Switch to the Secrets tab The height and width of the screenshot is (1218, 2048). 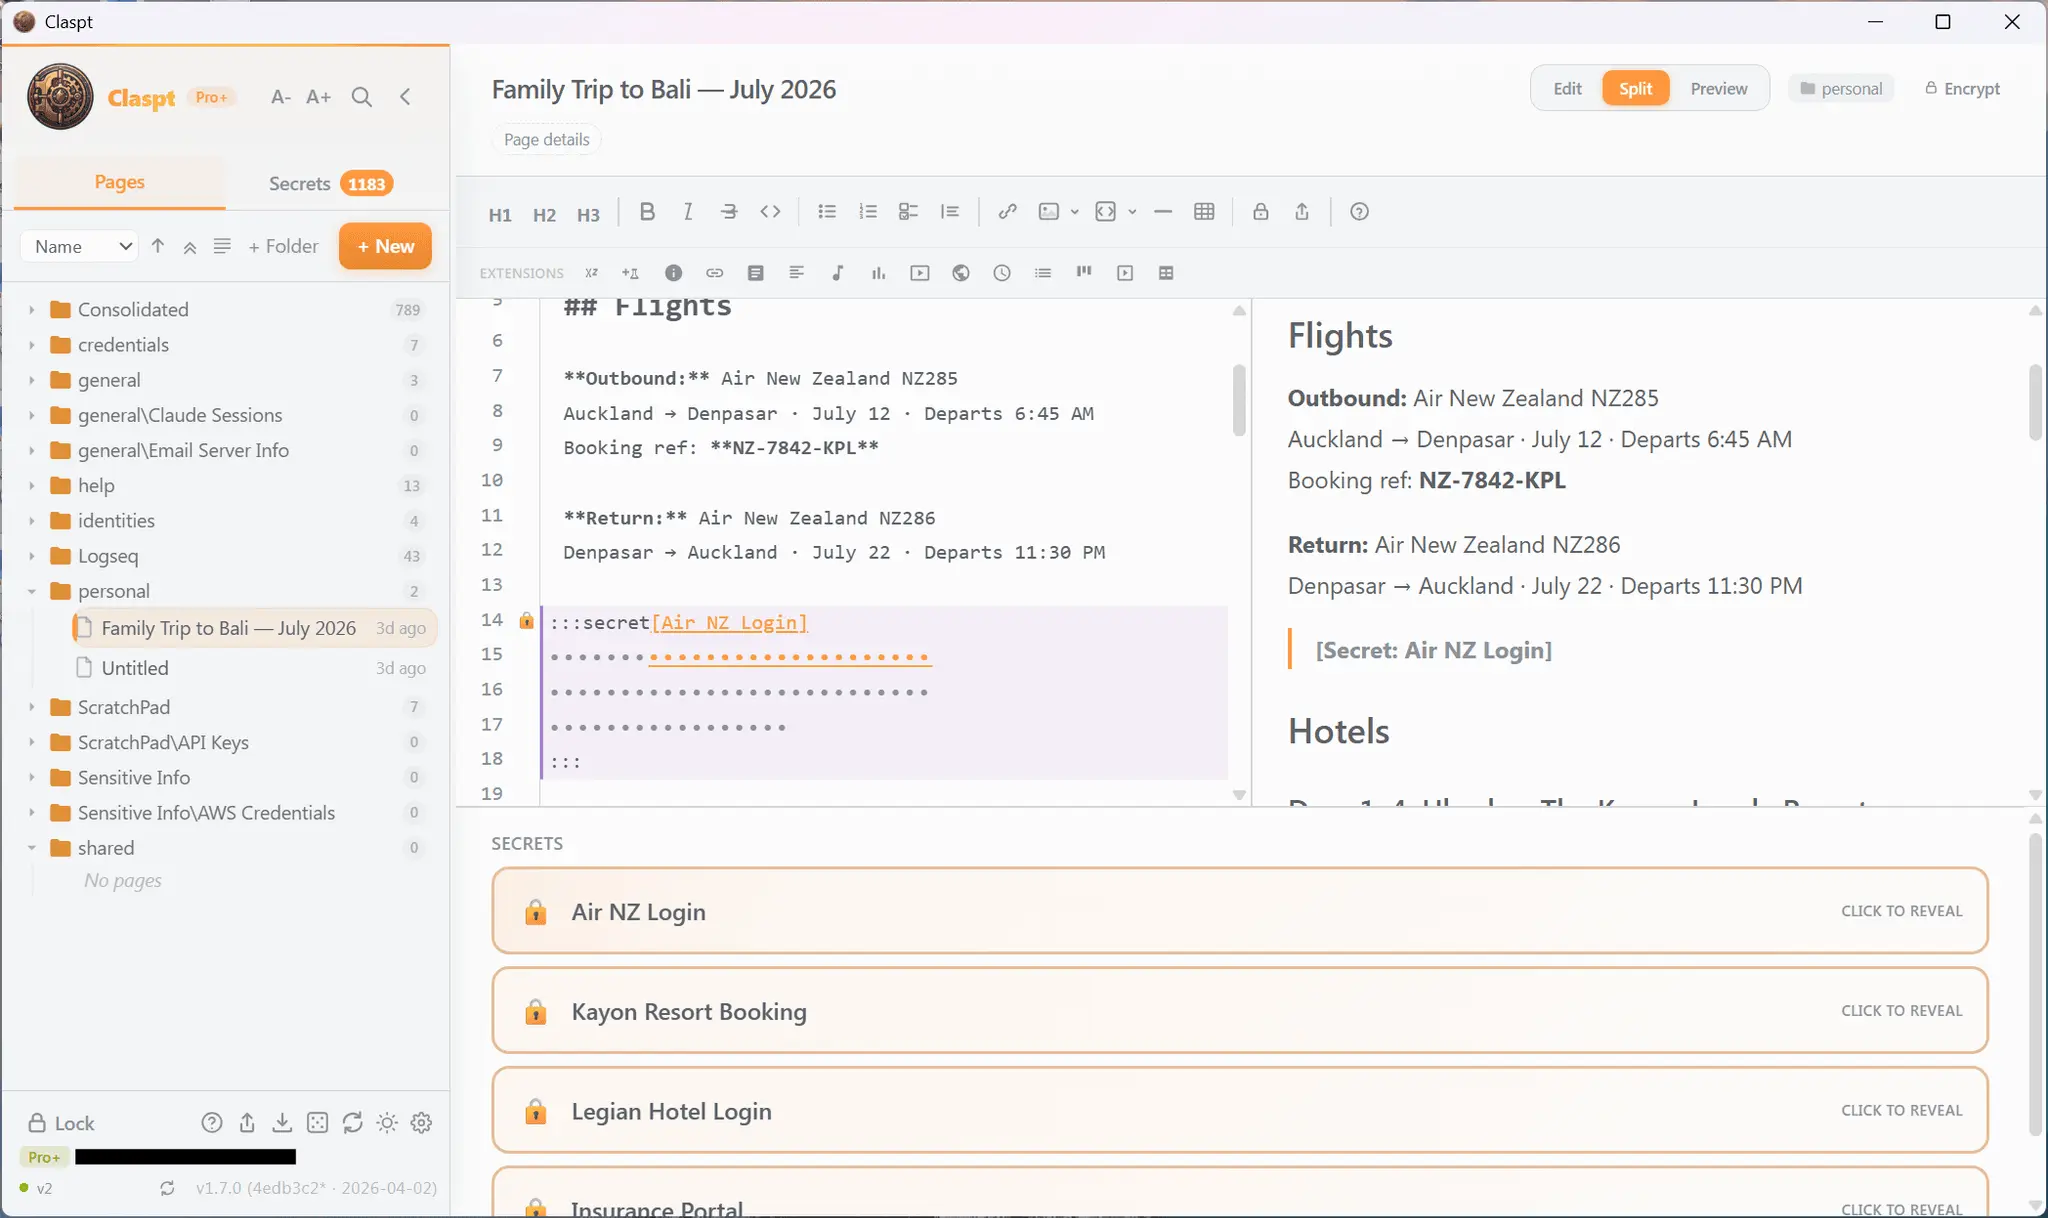click(x=331, y=183)
